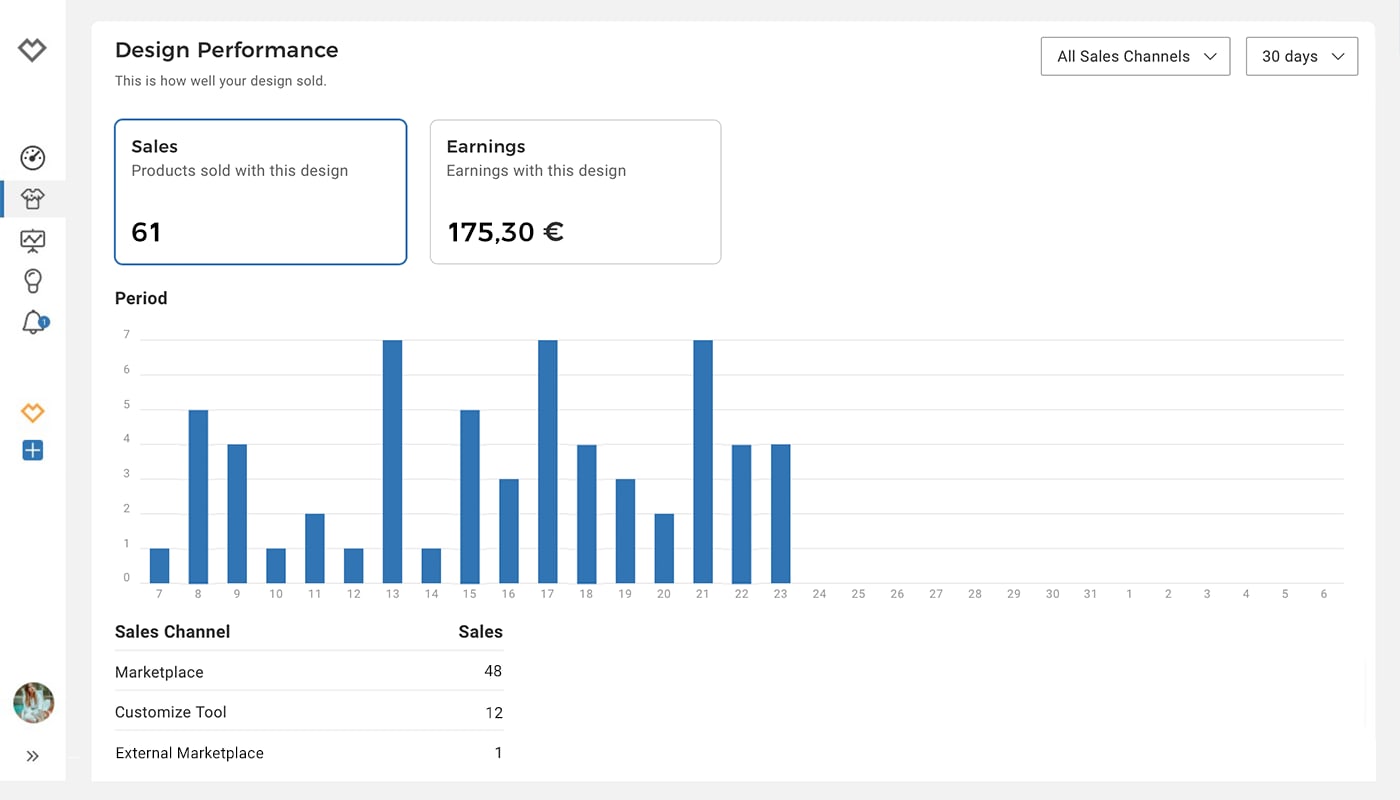Viewport: 1400px width, 800px height.
Task: Select the T-shirt designs sidebar icon
Action: click(33, 199)
